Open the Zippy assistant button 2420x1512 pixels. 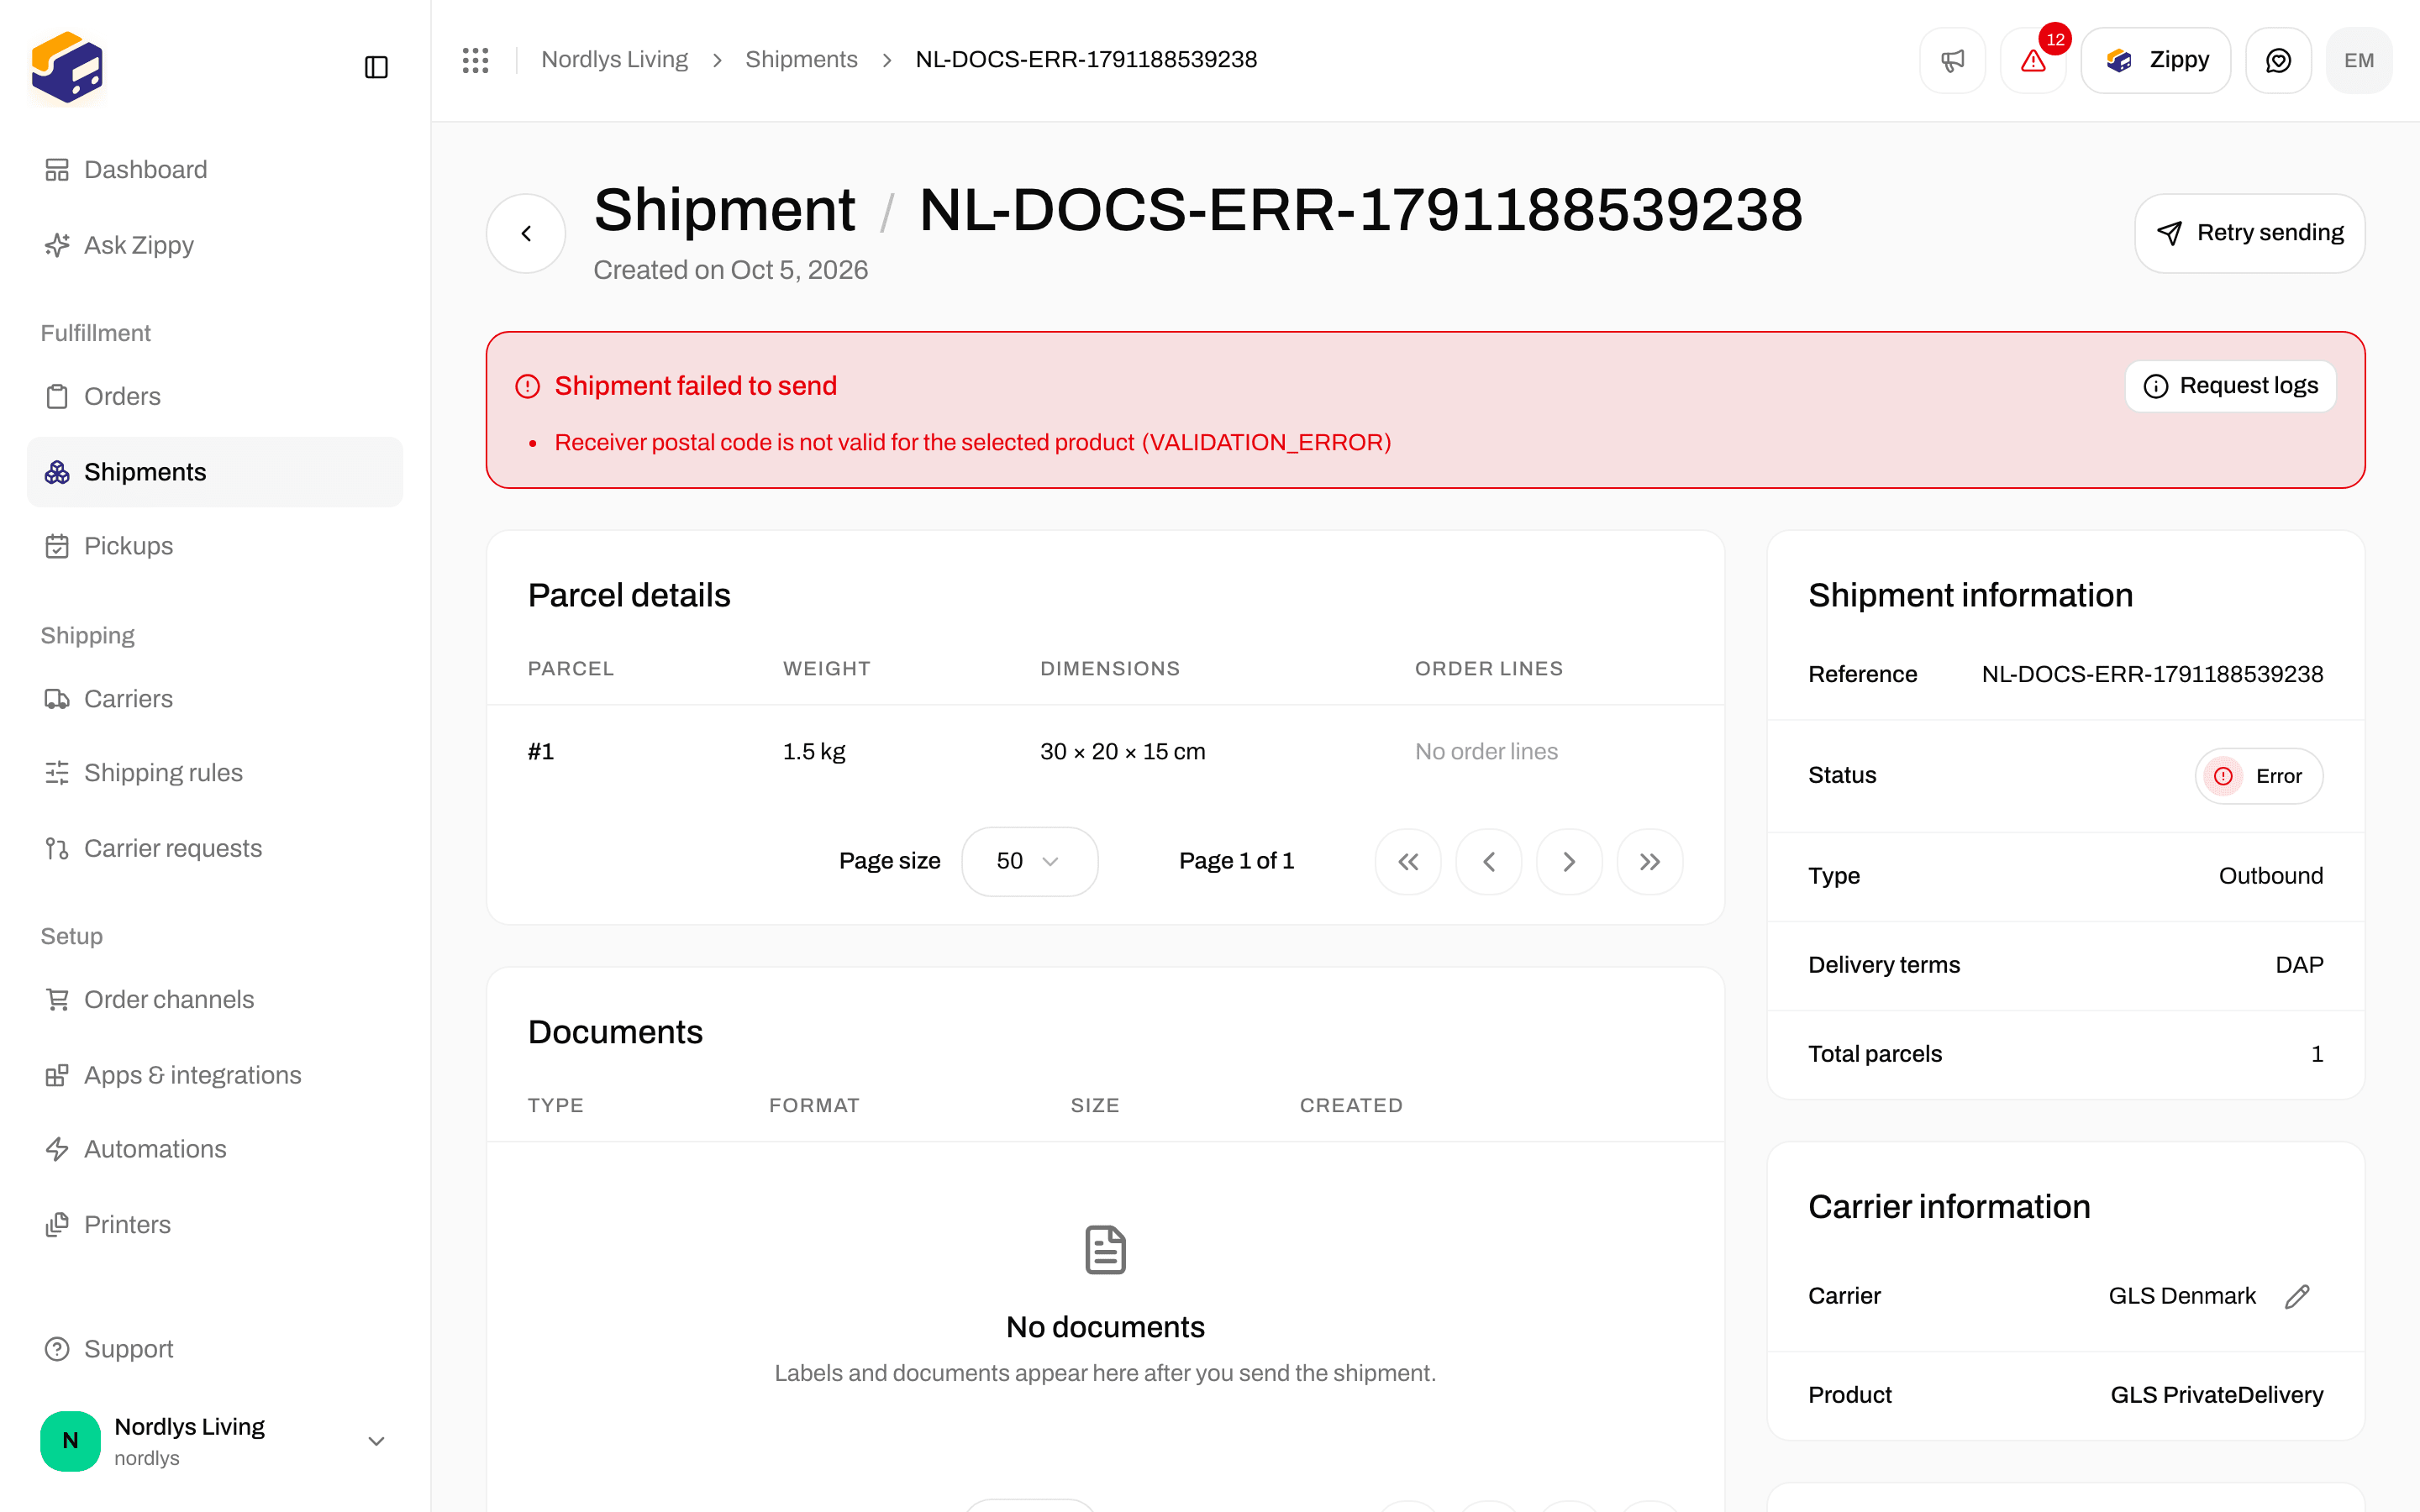click(2156, 61)
